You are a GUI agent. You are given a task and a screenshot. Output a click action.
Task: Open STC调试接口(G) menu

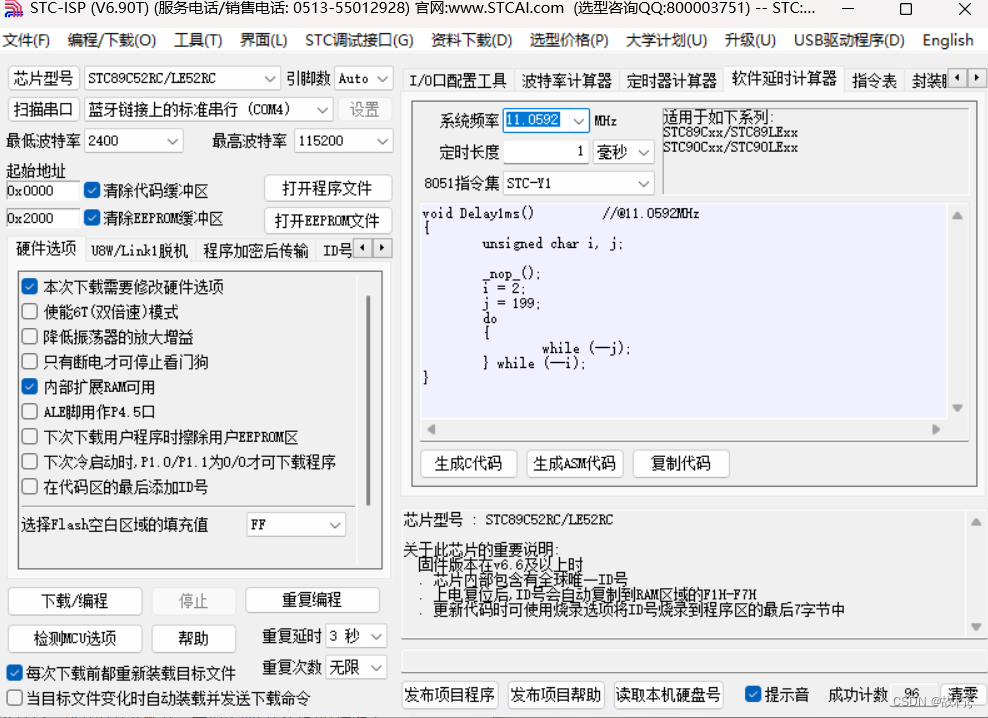pos(359,40)
